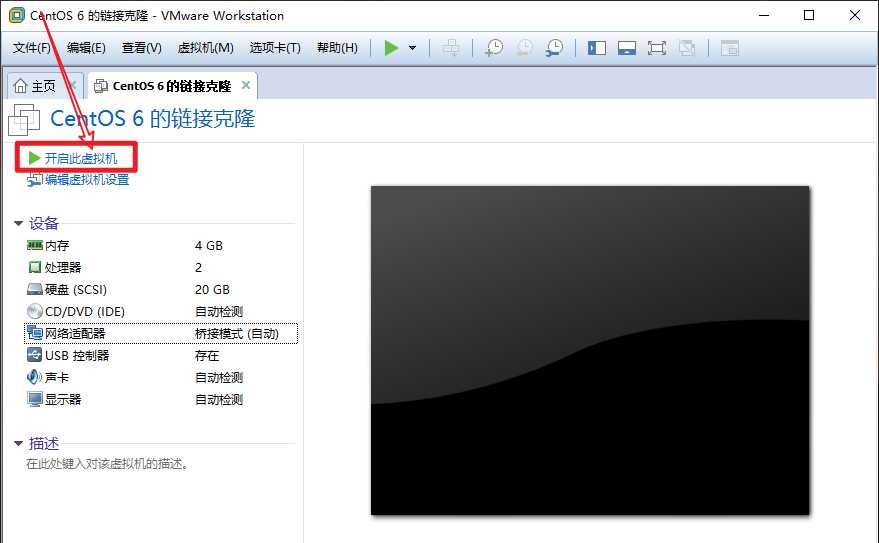879x543 pixels.
Task: Collapse the 设备 section
Action: (18, 224)
